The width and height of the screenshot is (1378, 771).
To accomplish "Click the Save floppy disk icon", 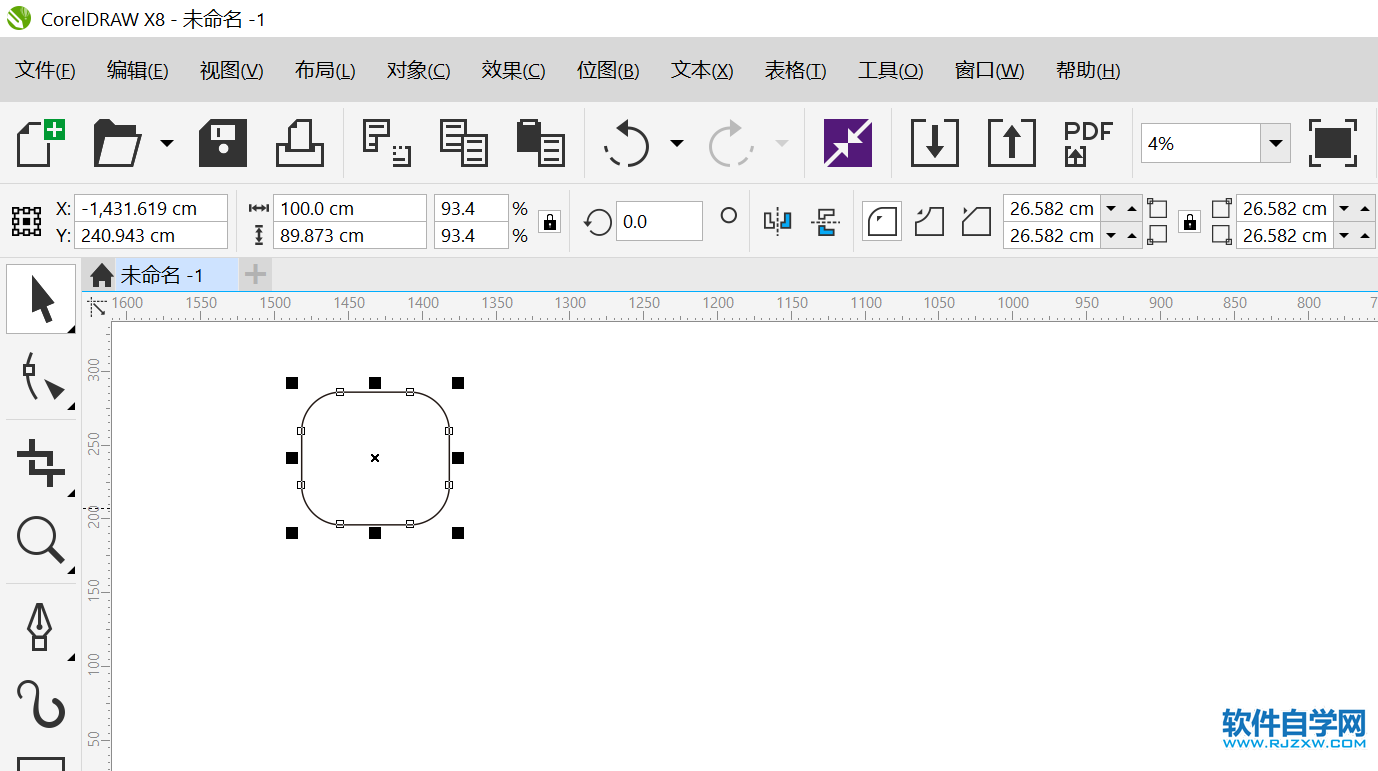I will [x=223, y=143].
